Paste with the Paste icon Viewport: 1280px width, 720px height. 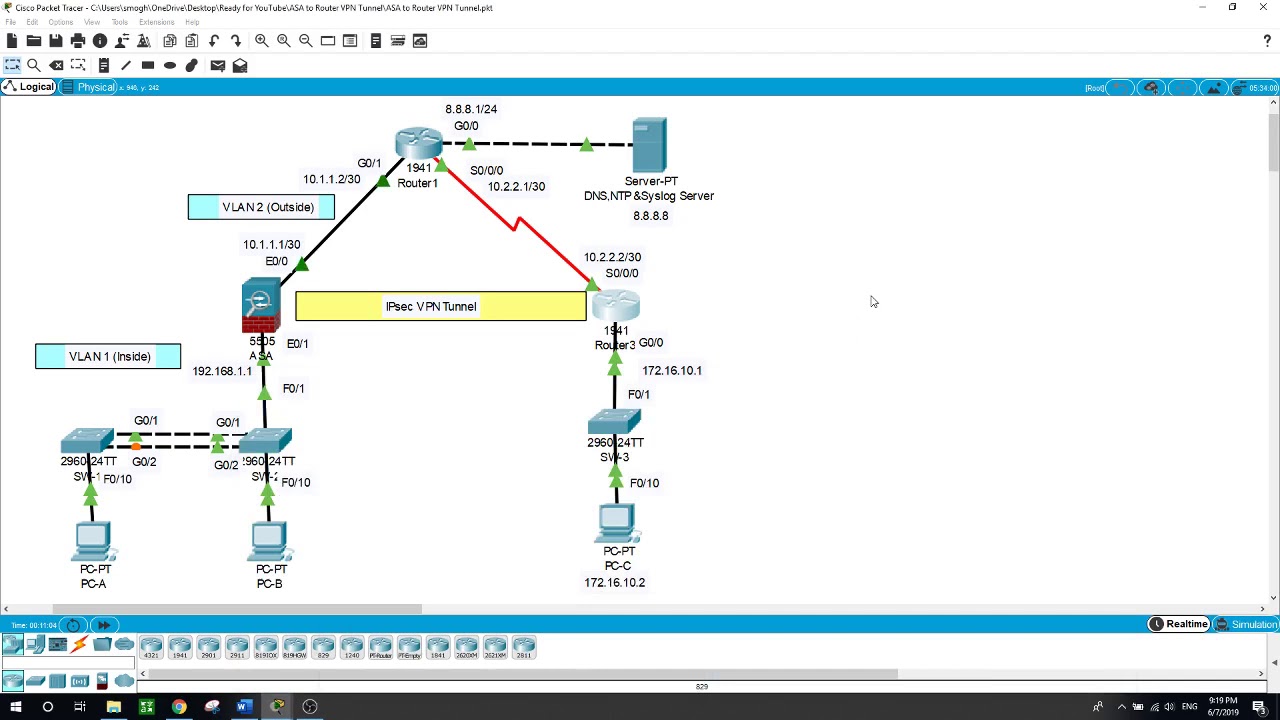(x=191, y=41)
